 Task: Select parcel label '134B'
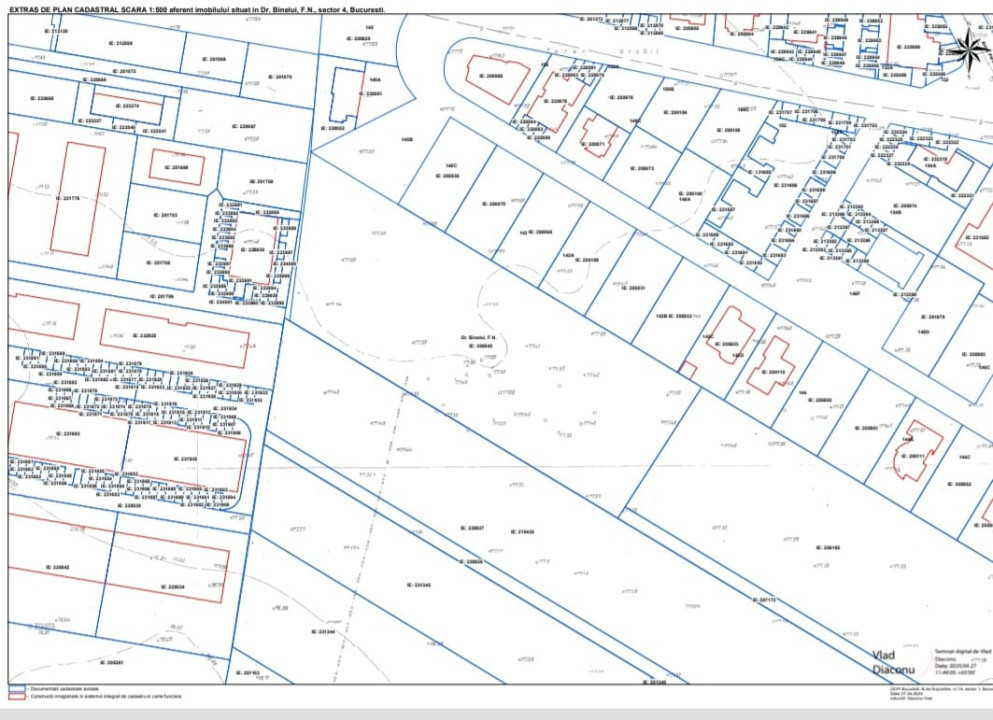tap(896, 213)
